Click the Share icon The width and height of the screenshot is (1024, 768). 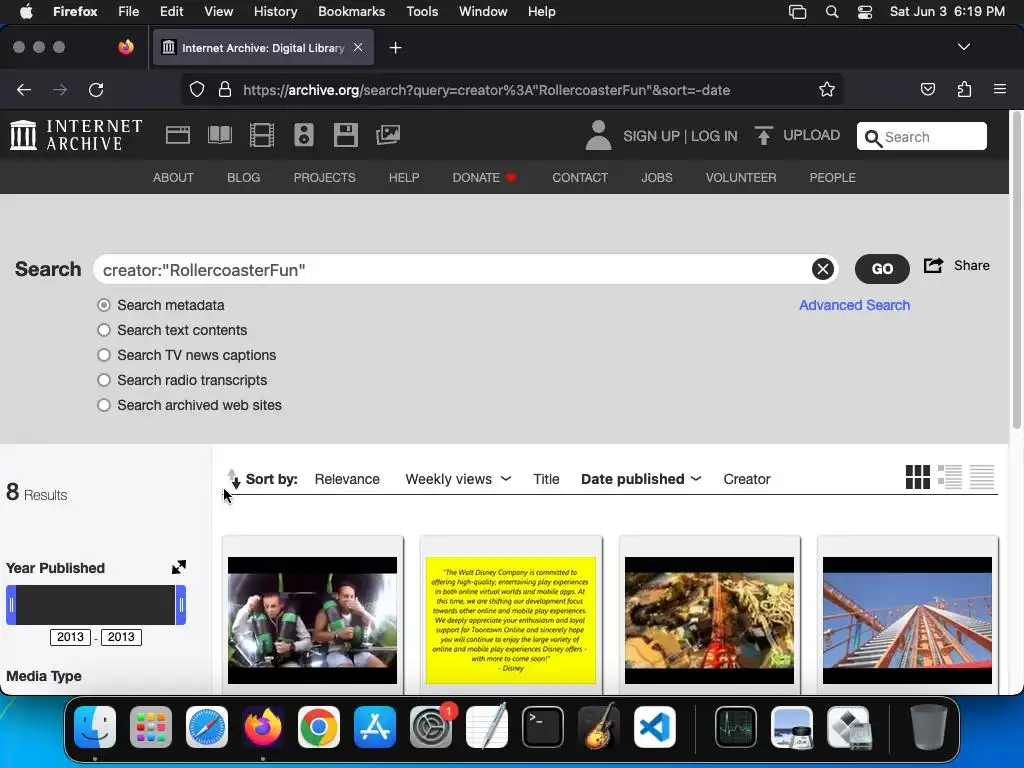(933, 265)
